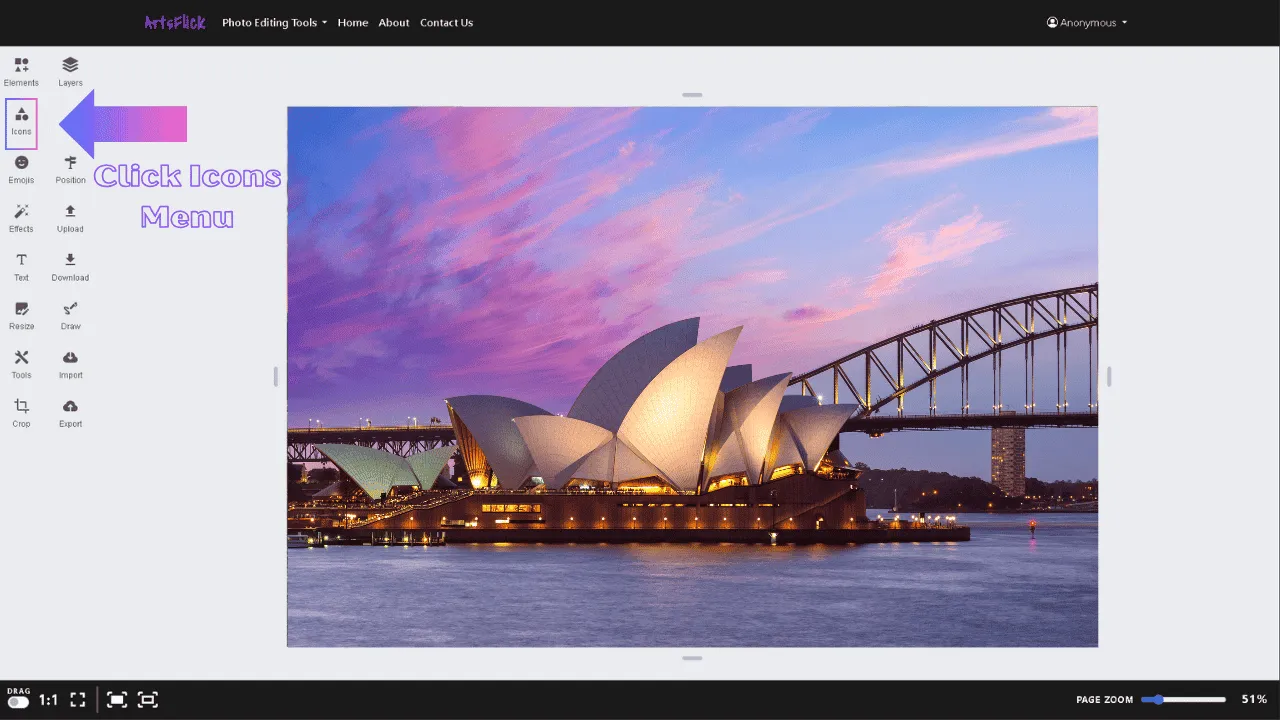The image size is (1280, 720).
Task: Click the 1:1 zoom icon in status bar
Action: click(46, 699)
